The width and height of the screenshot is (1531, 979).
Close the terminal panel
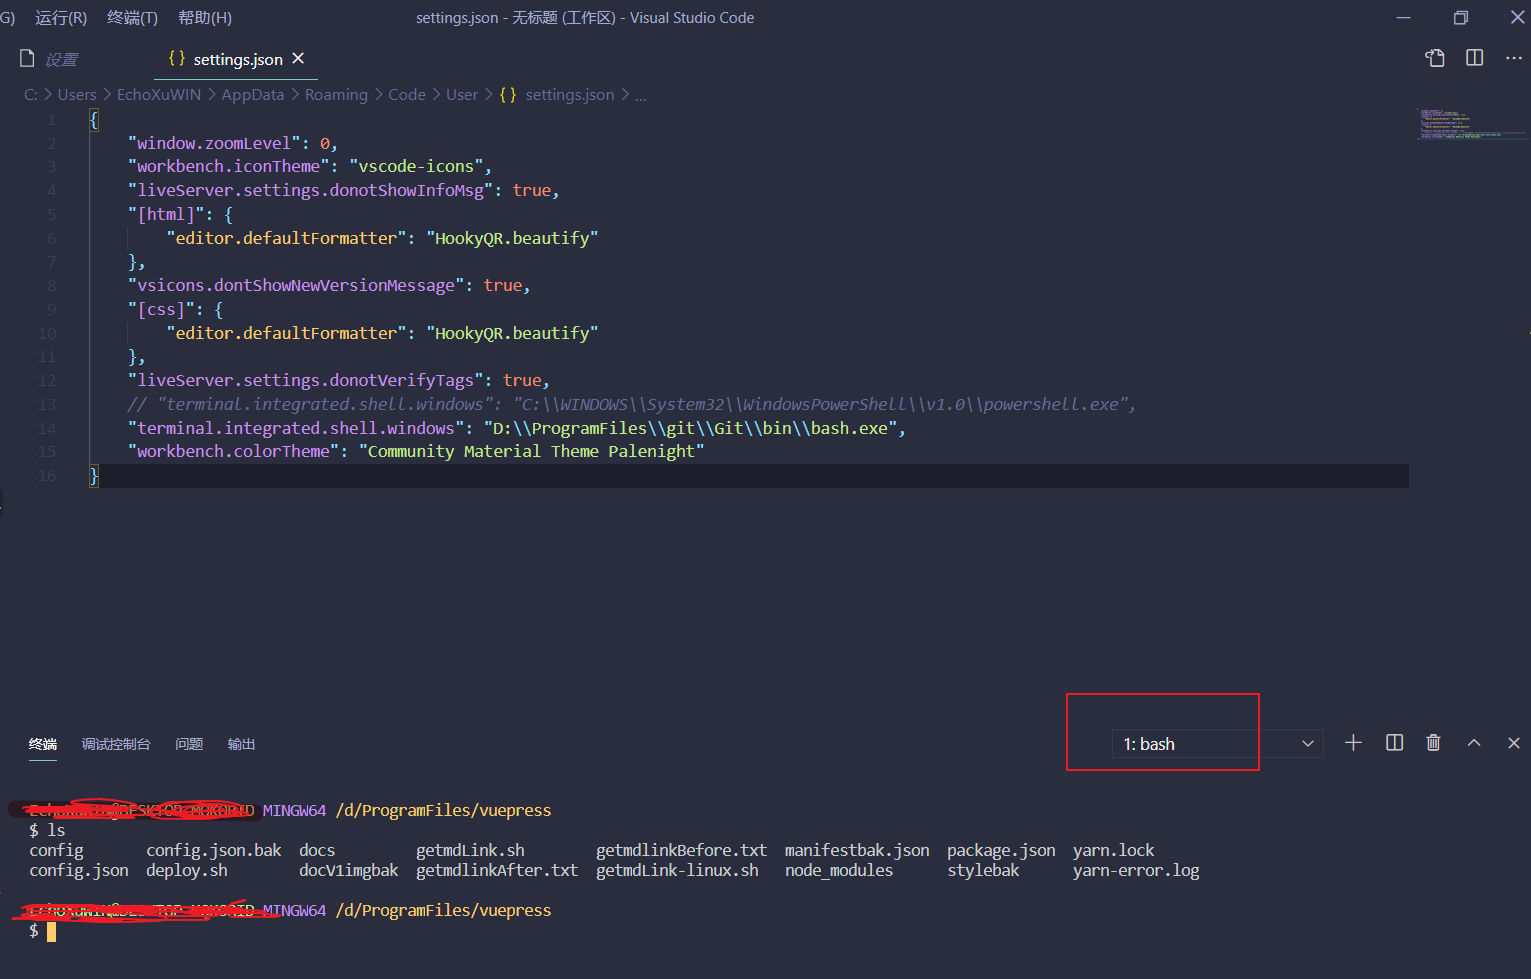[1514, 743]
